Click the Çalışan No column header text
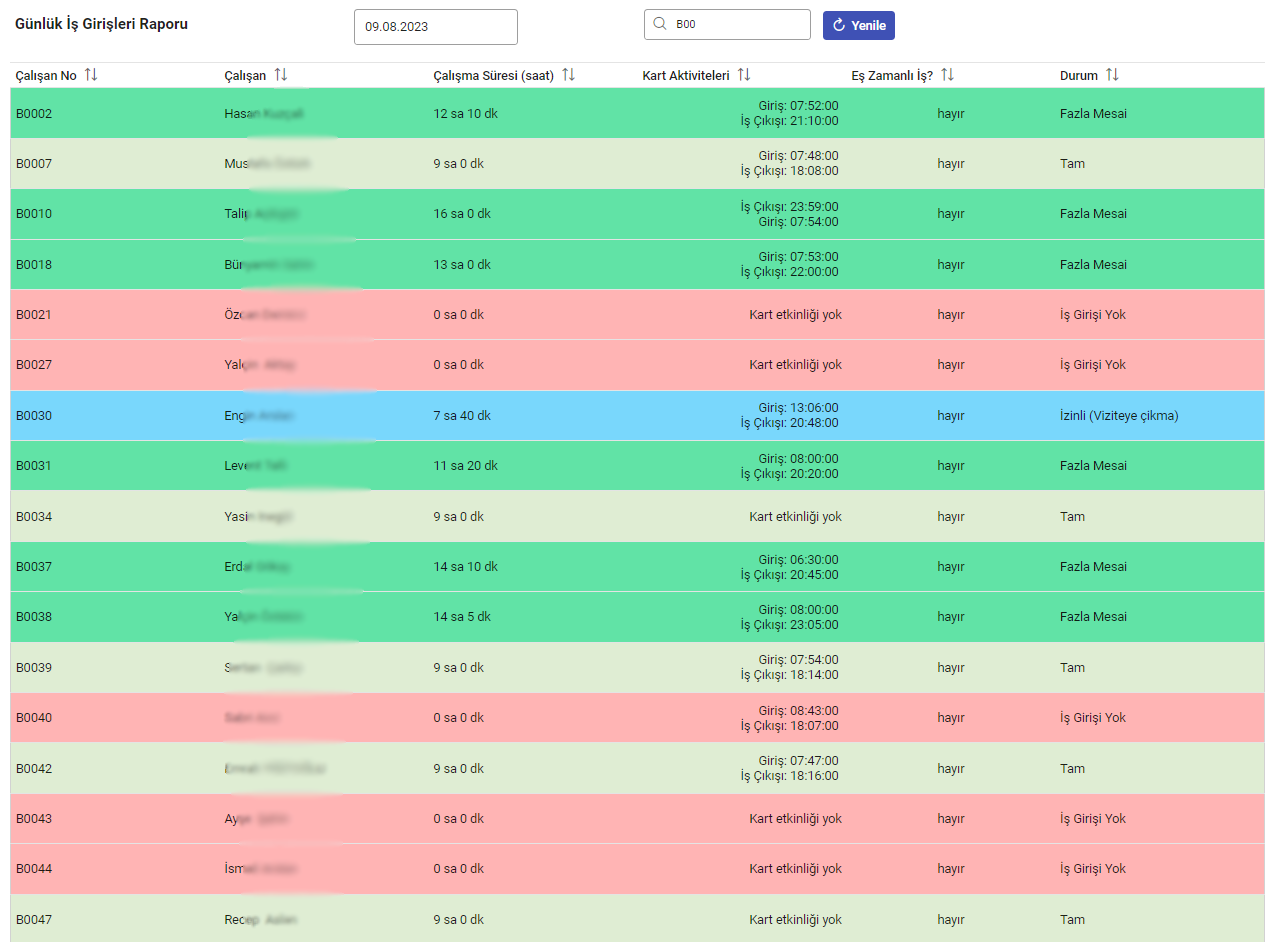Screen dimensions: 1279x942 click(x=46, y=76)
